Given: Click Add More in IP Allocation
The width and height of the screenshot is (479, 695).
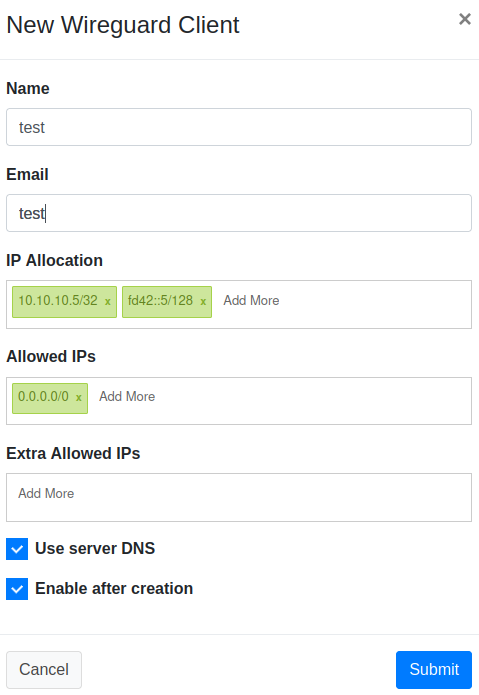Looking at the screenshot, I should point(251,301).
